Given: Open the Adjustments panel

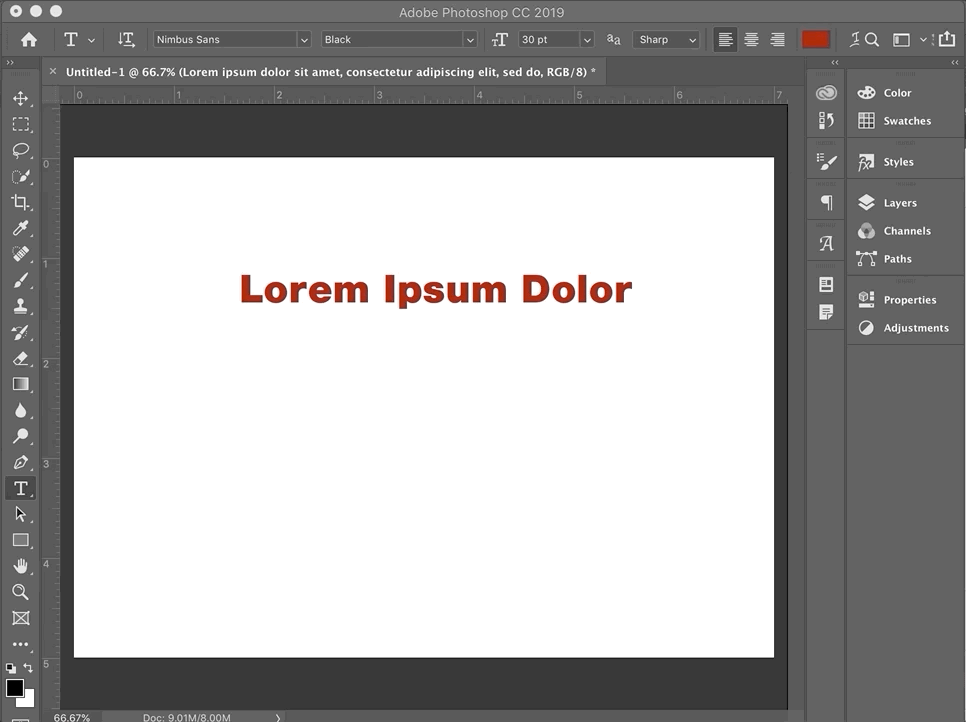Looking at the screenshot, I should point(905,328).
